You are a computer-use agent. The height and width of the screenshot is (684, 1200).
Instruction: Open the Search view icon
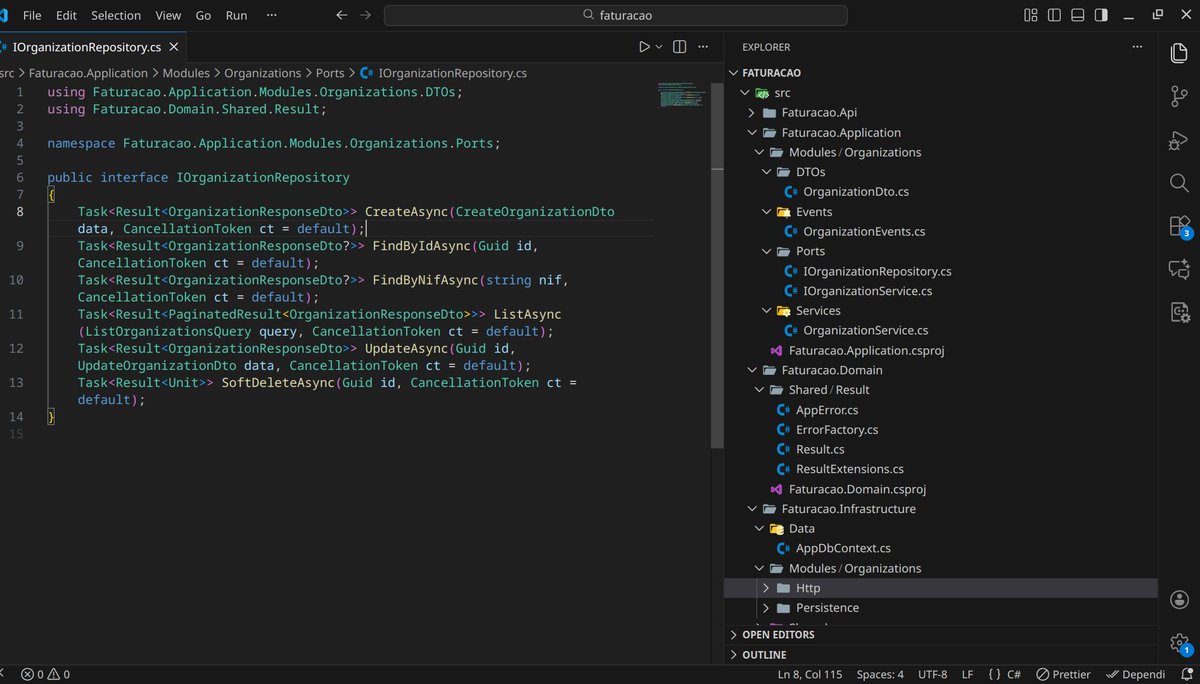[1179, 183]
